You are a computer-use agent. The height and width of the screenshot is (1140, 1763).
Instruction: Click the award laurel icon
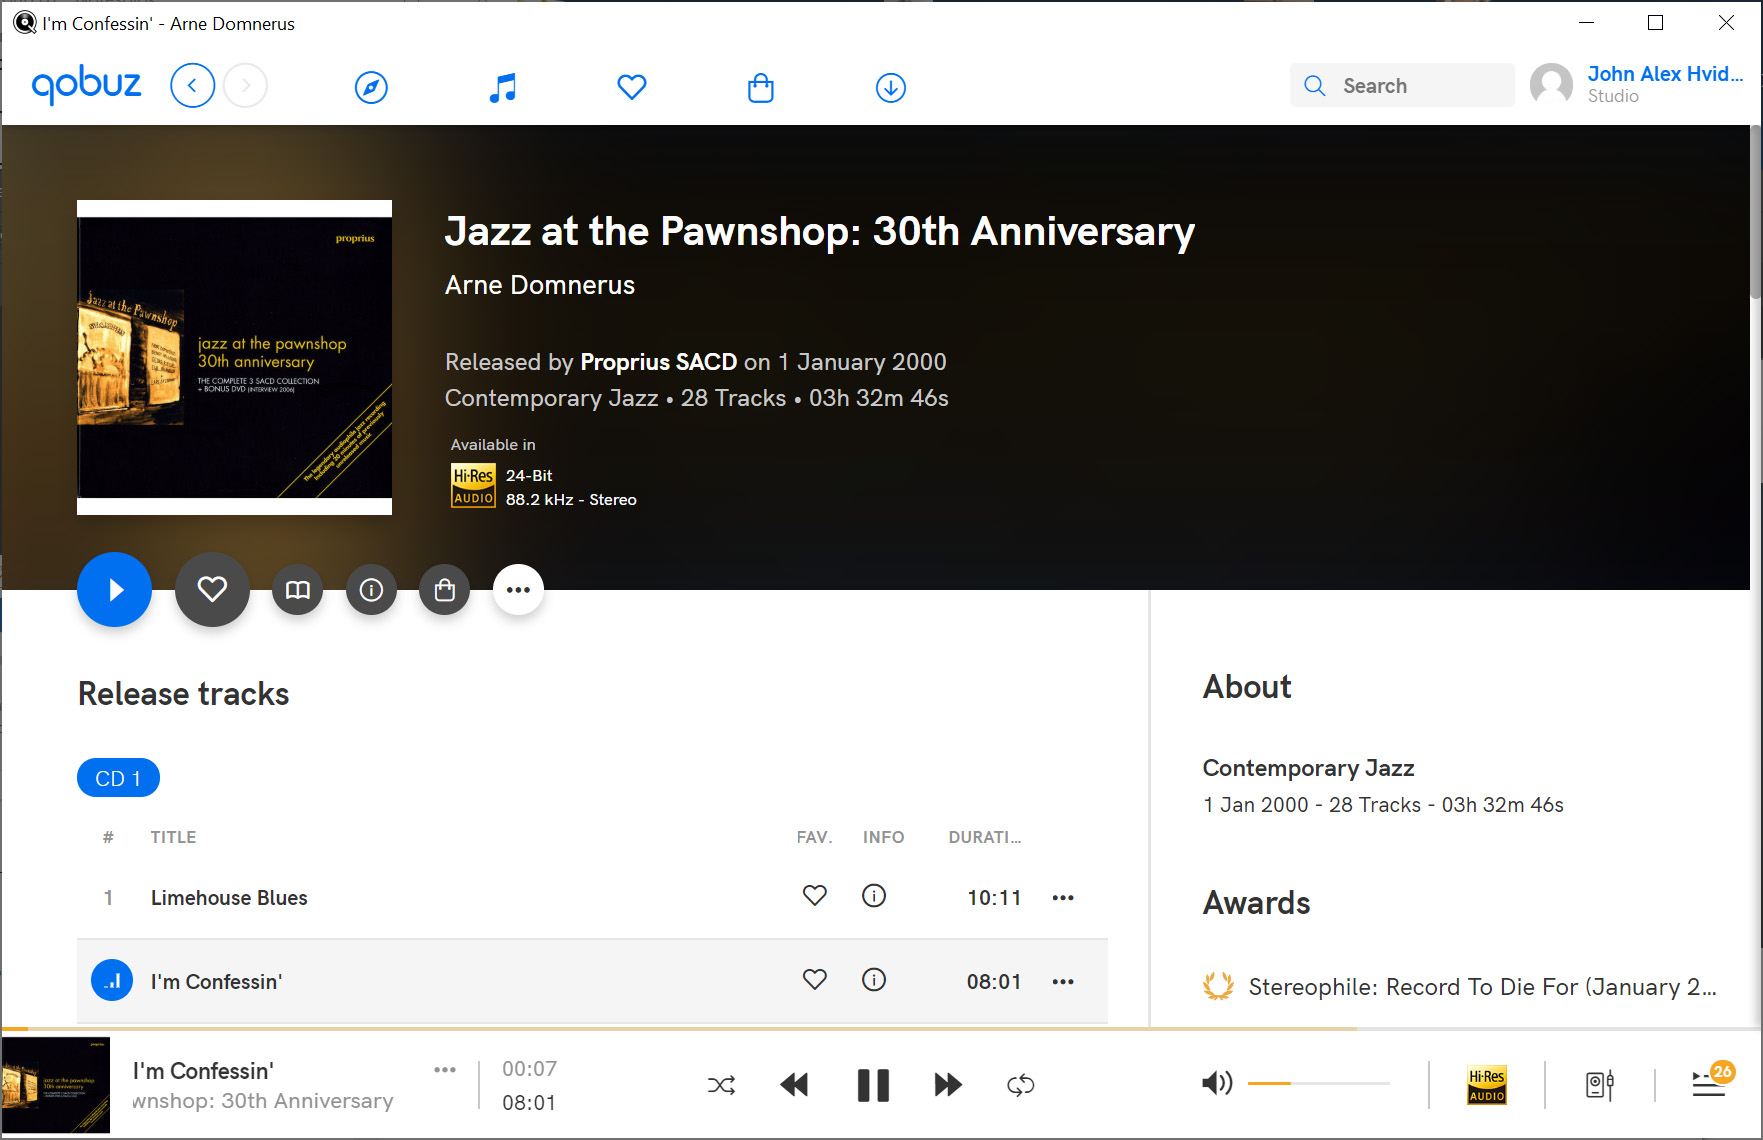[x=1218, y=986]
